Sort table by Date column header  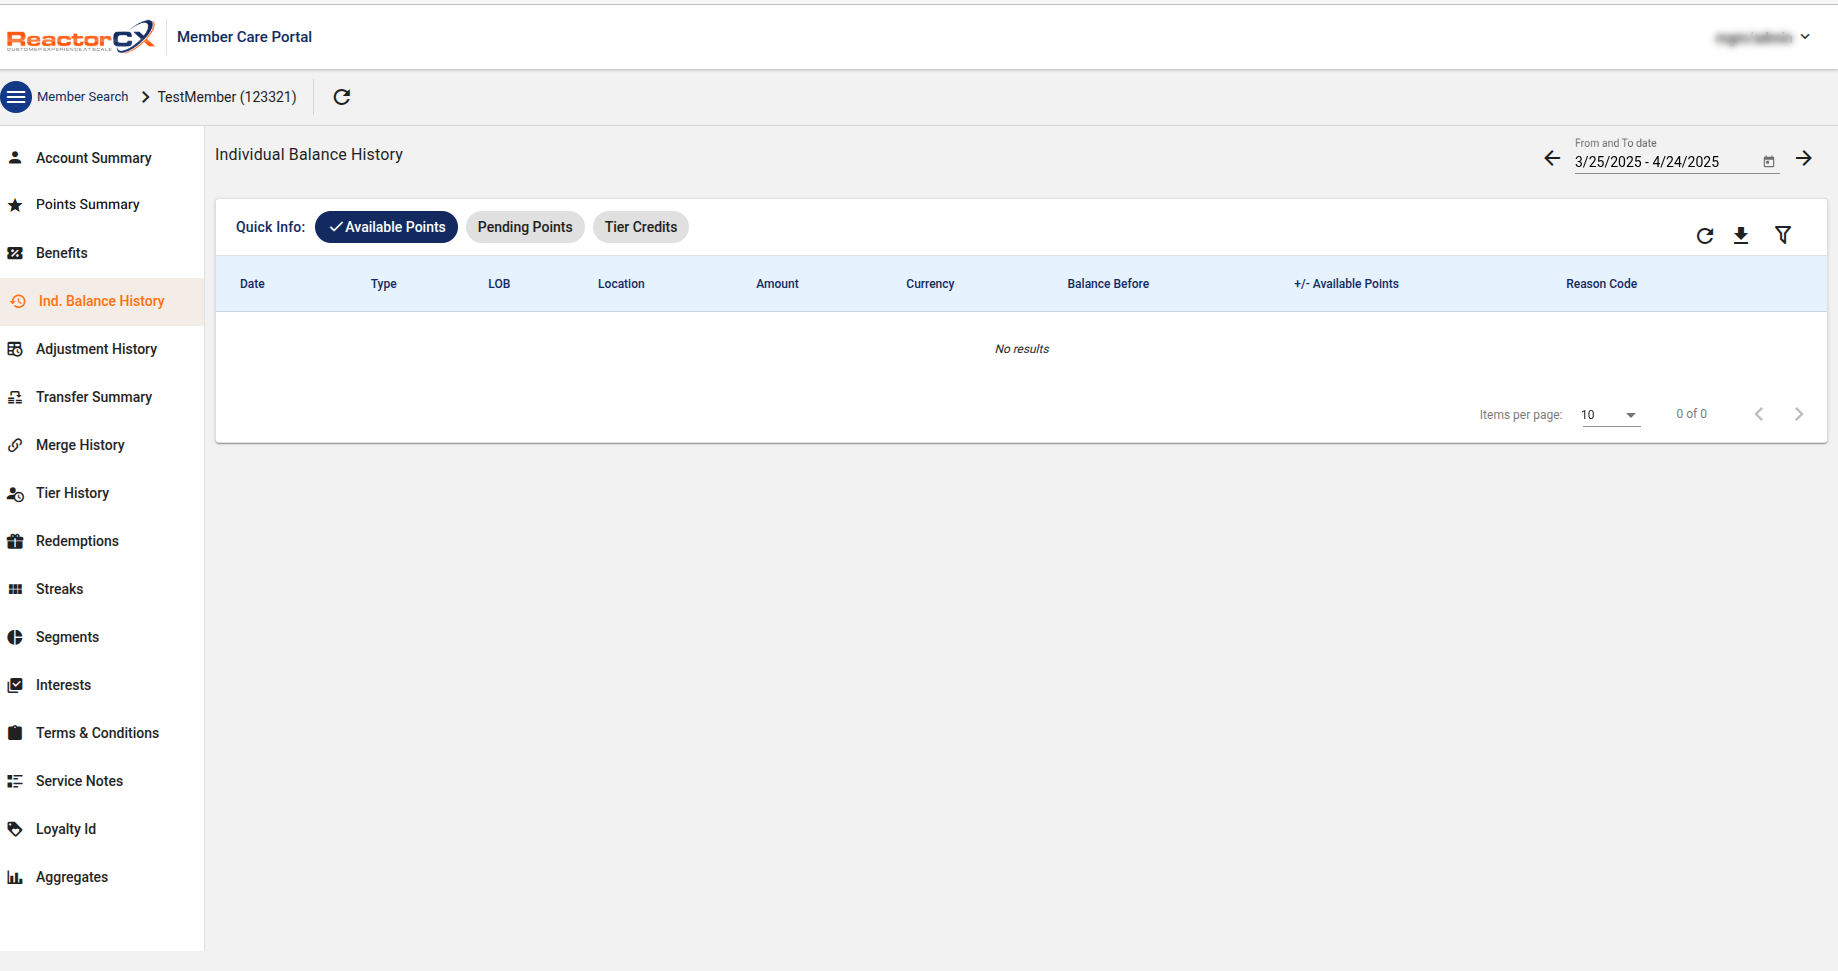[252, 284]
